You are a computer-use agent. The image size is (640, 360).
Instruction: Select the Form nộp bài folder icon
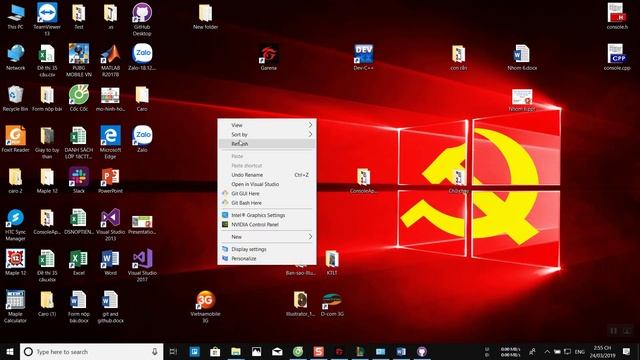click(x=47, y=98)
